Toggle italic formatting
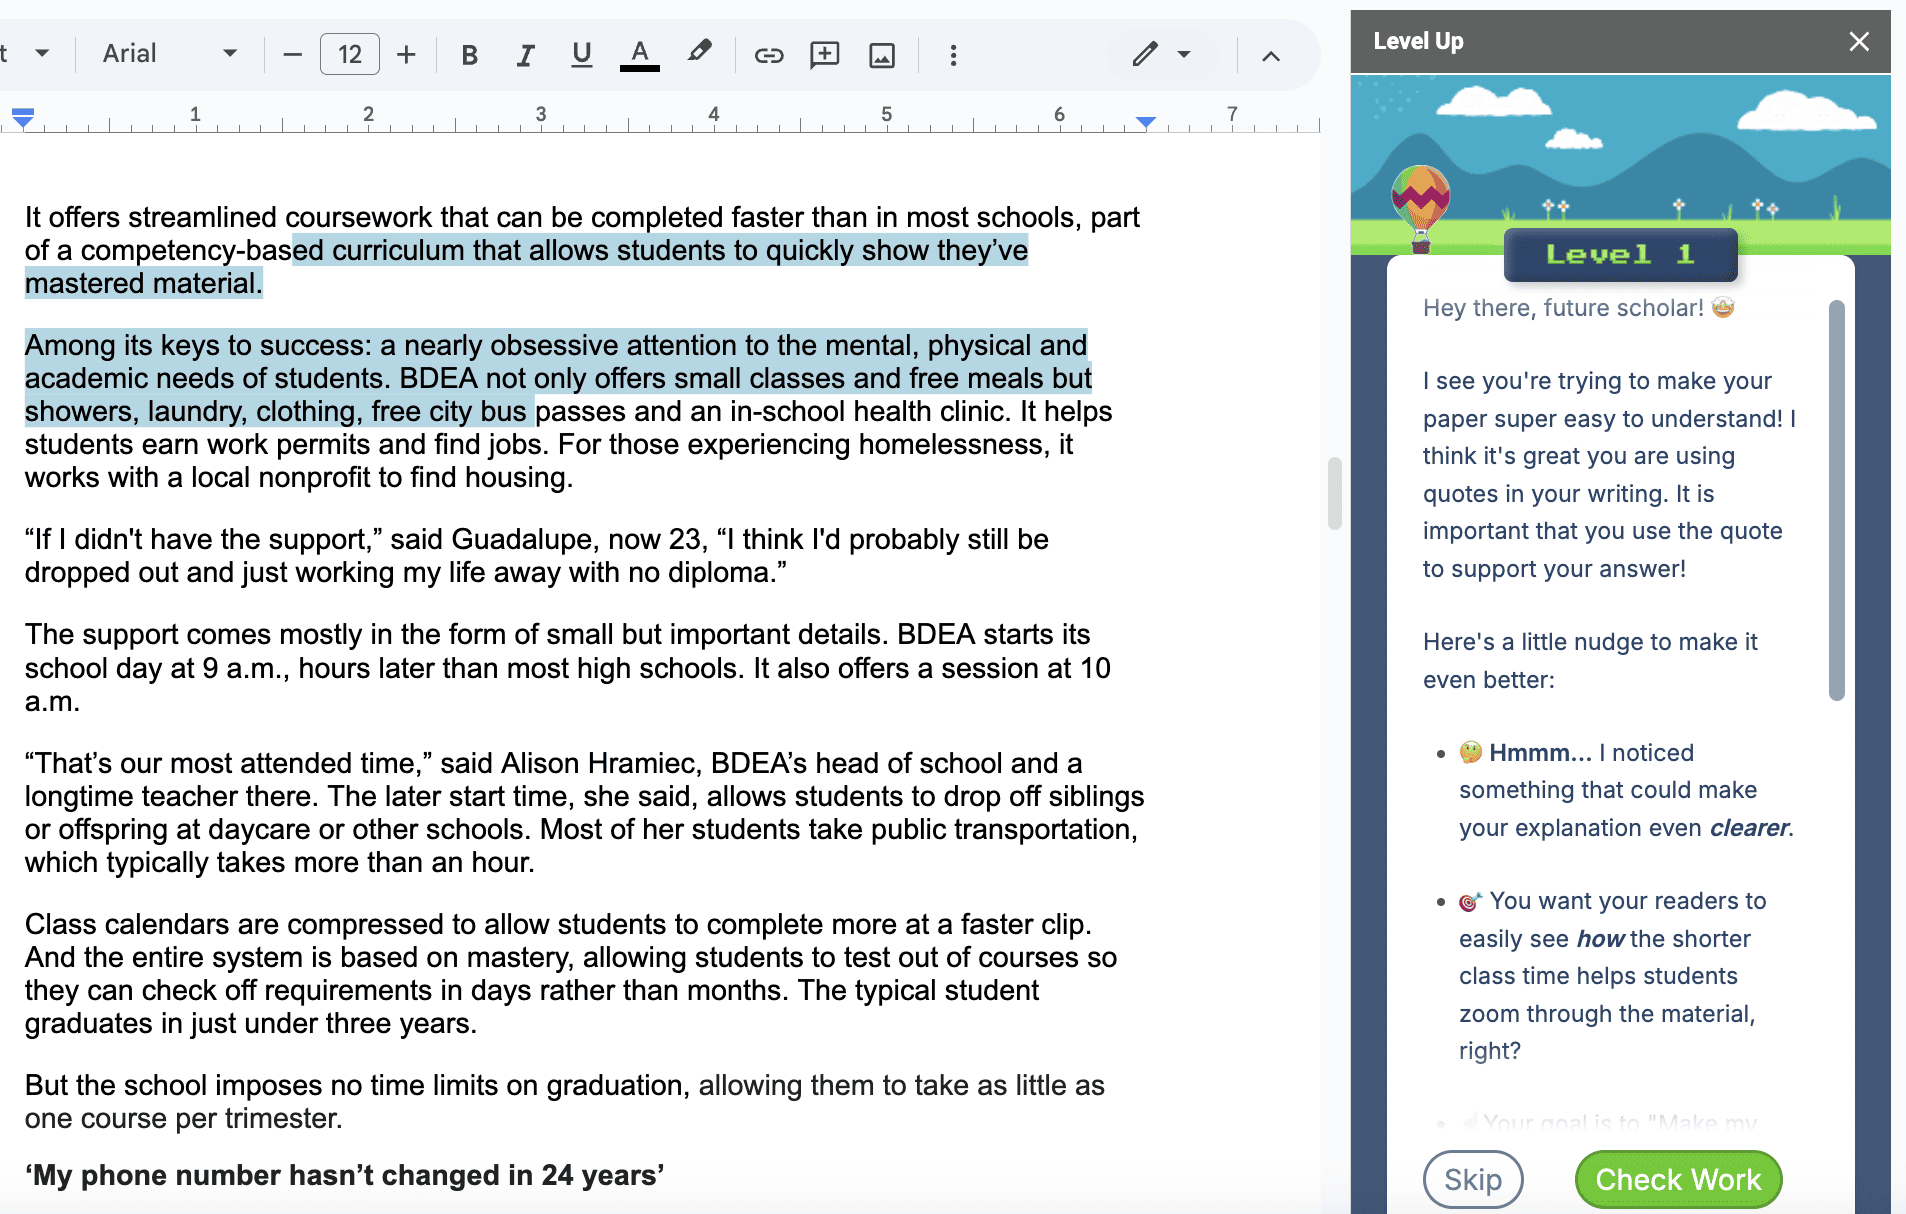Image resolution: width=1906 pixels, height=1214 pixels. [x=525, y=55]
